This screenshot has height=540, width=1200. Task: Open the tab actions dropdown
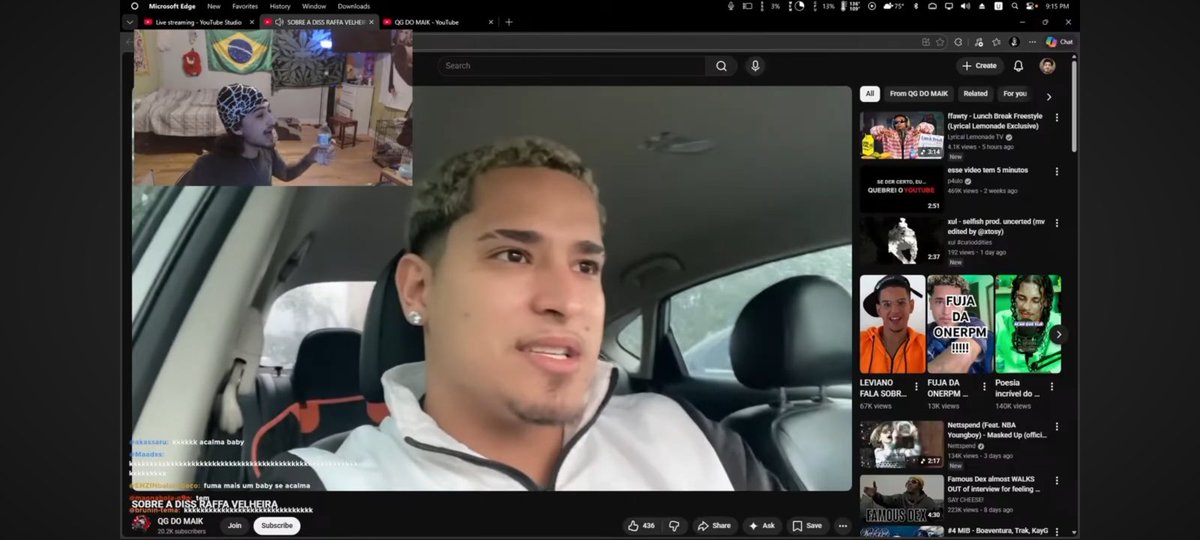tap(129, 21)
